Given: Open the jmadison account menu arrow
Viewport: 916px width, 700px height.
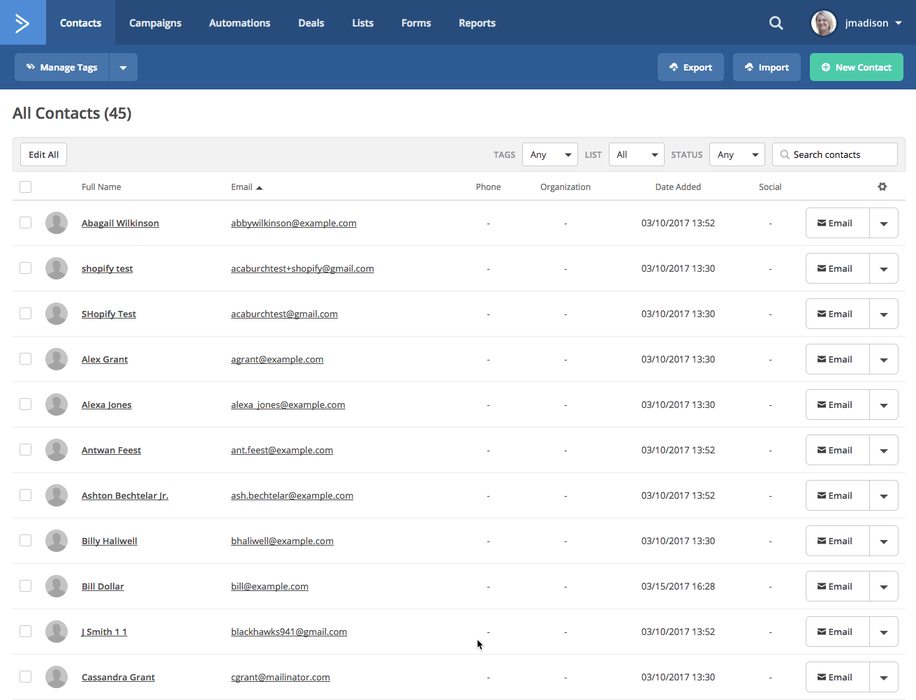Looking at the screenshot, I should (x=898, y=23).
